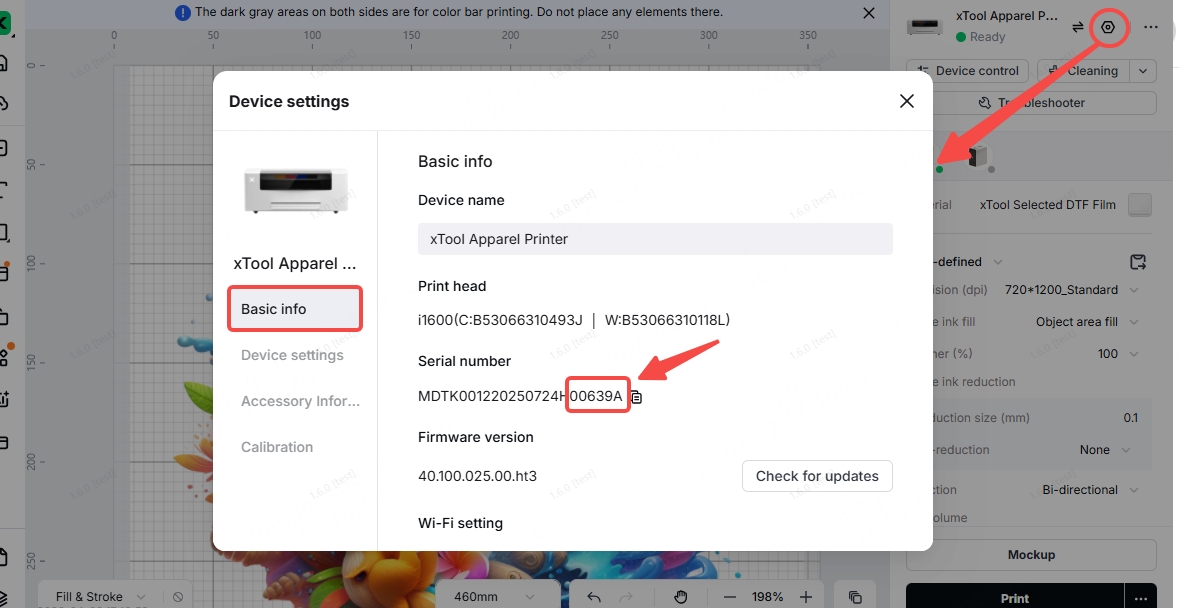The height and width of the screenshot is (608, 1179).
Task: Click the xTool Selected DTF Film material swatch
Action: [x=1140, y=204]
